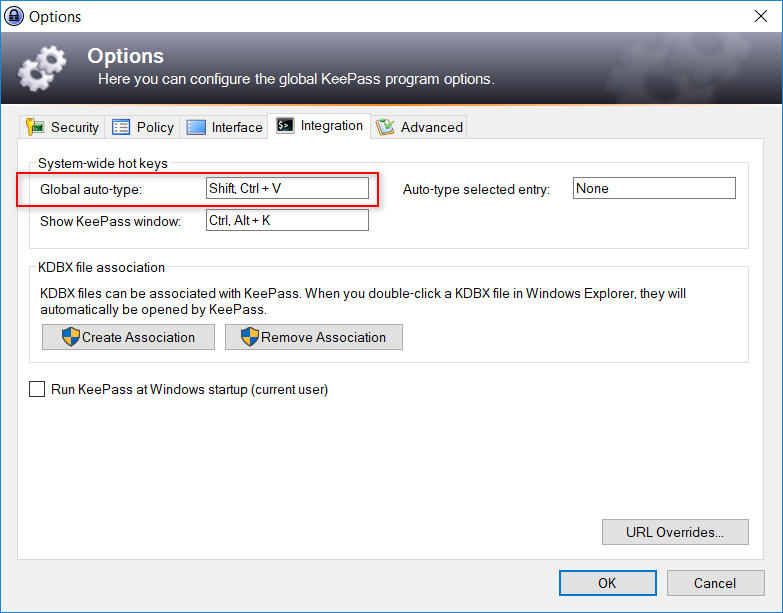Close the Options window
Viewport: 783px width, 613px height.
[x=761, y=16]
